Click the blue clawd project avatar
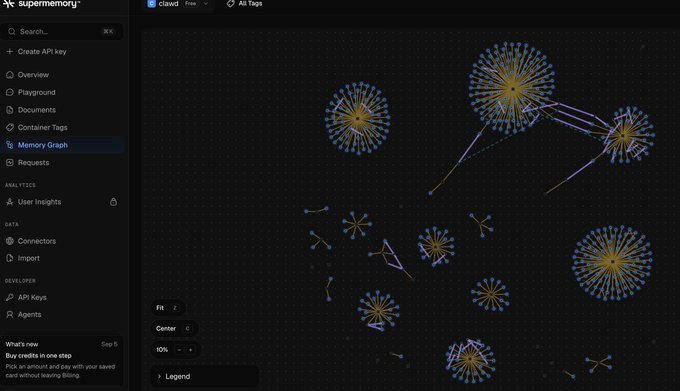 151,3
